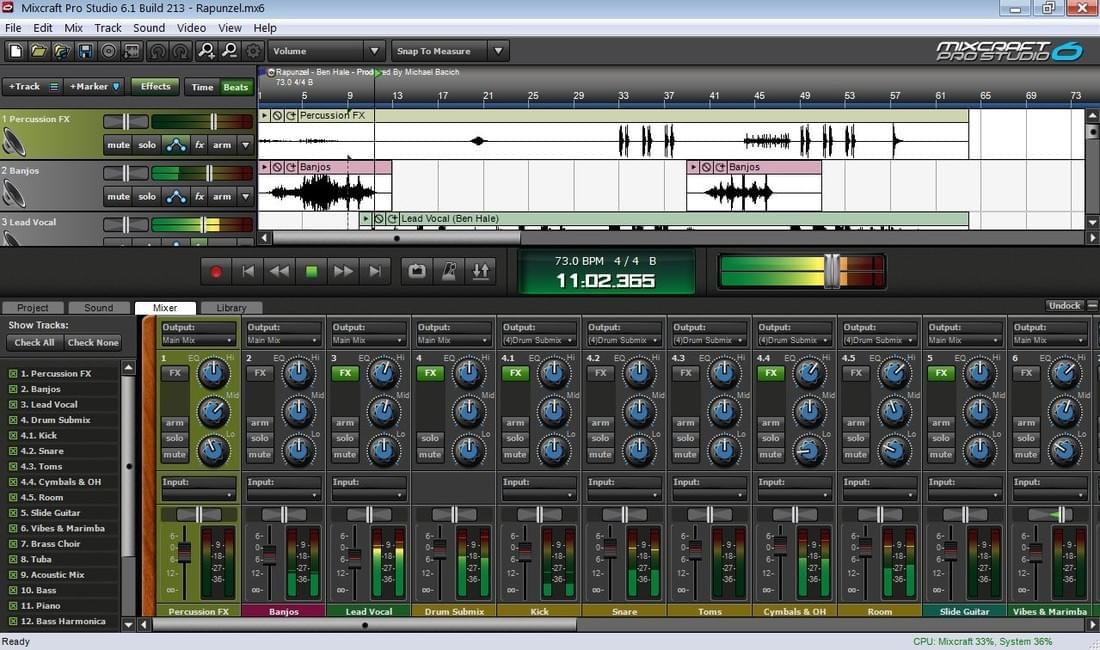
Task: Solo the Banjos track in the track header
Action: [147, 197]
